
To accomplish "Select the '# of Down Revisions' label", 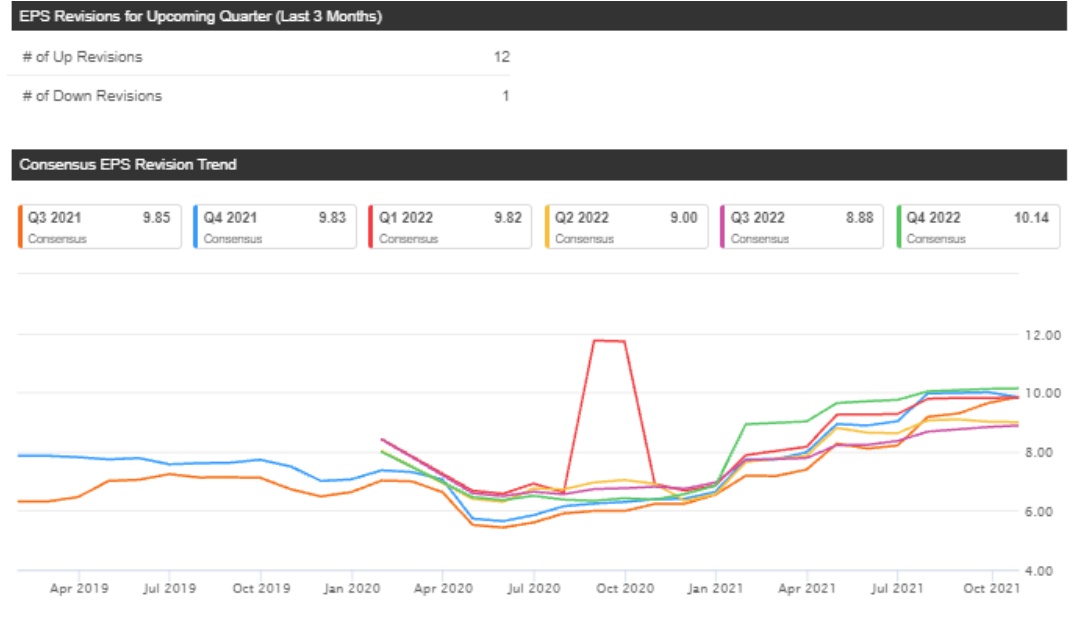I will [92, 96].
